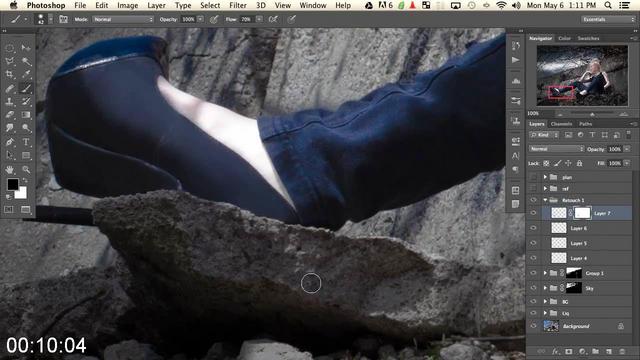
Task: Change screen mode from toolbox
Action: tap(26, 209)
